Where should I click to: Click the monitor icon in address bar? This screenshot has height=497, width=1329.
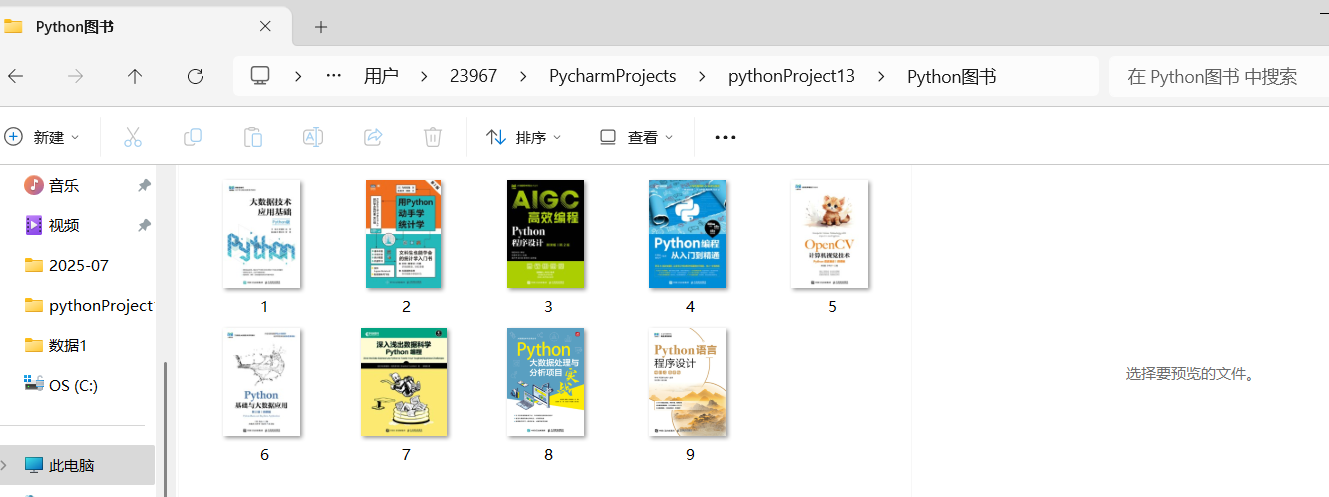261,76
